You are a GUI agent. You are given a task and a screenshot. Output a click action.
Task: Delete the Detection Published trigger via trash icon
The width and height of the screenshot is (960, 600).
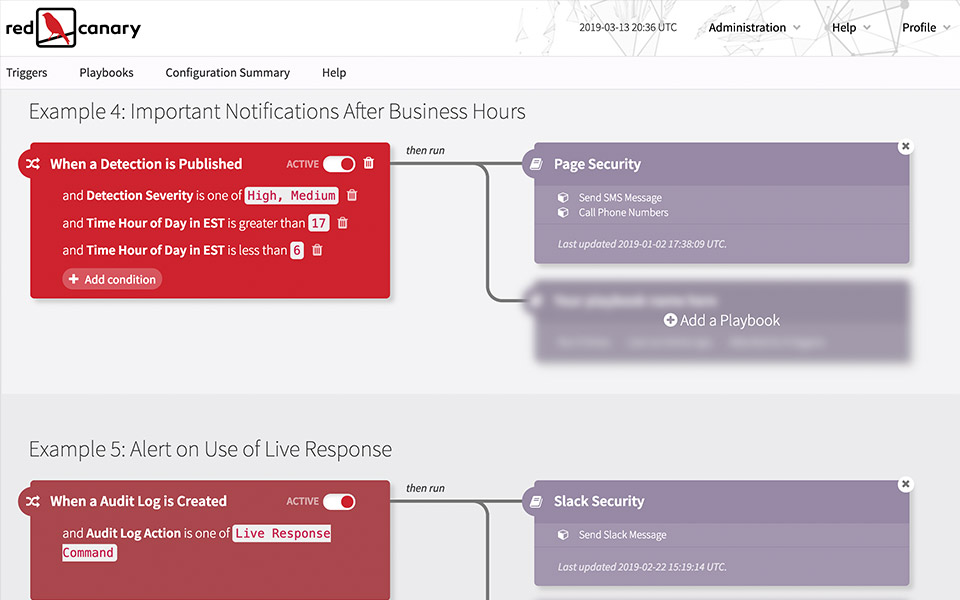tap(369, 164)
